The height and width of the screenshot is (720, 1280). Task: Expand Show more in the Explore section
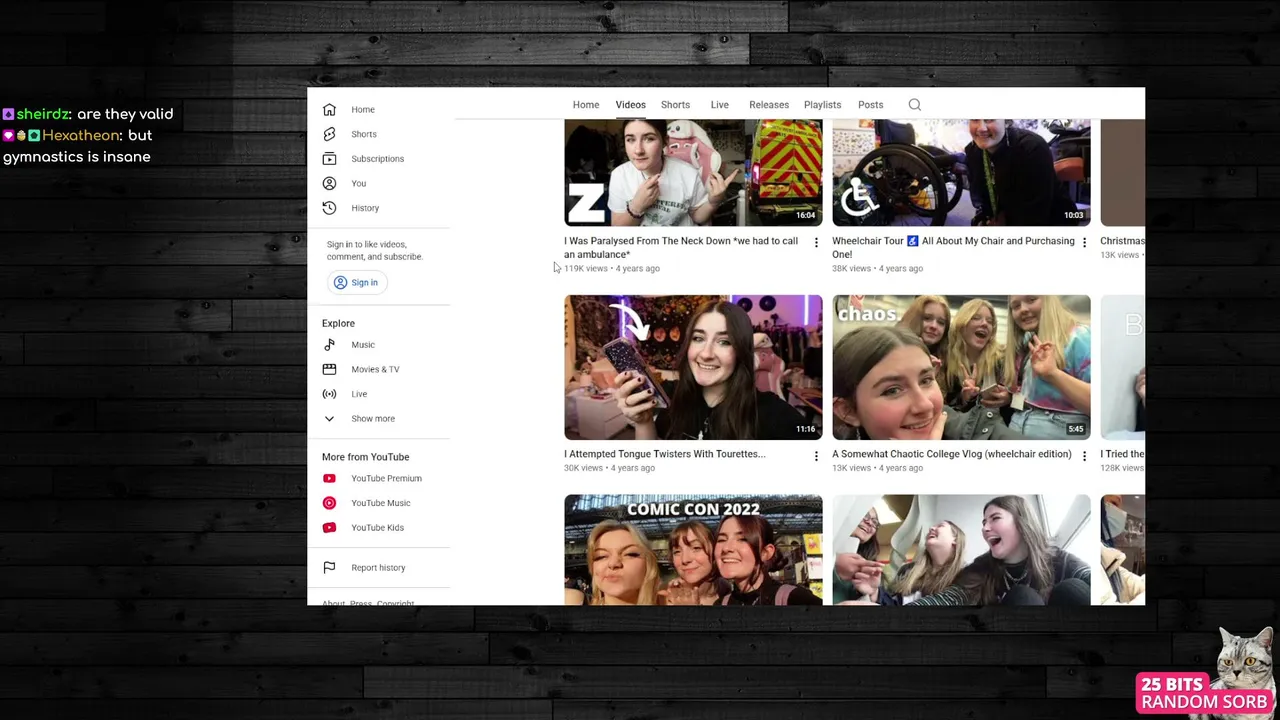[x=372, y=418]
